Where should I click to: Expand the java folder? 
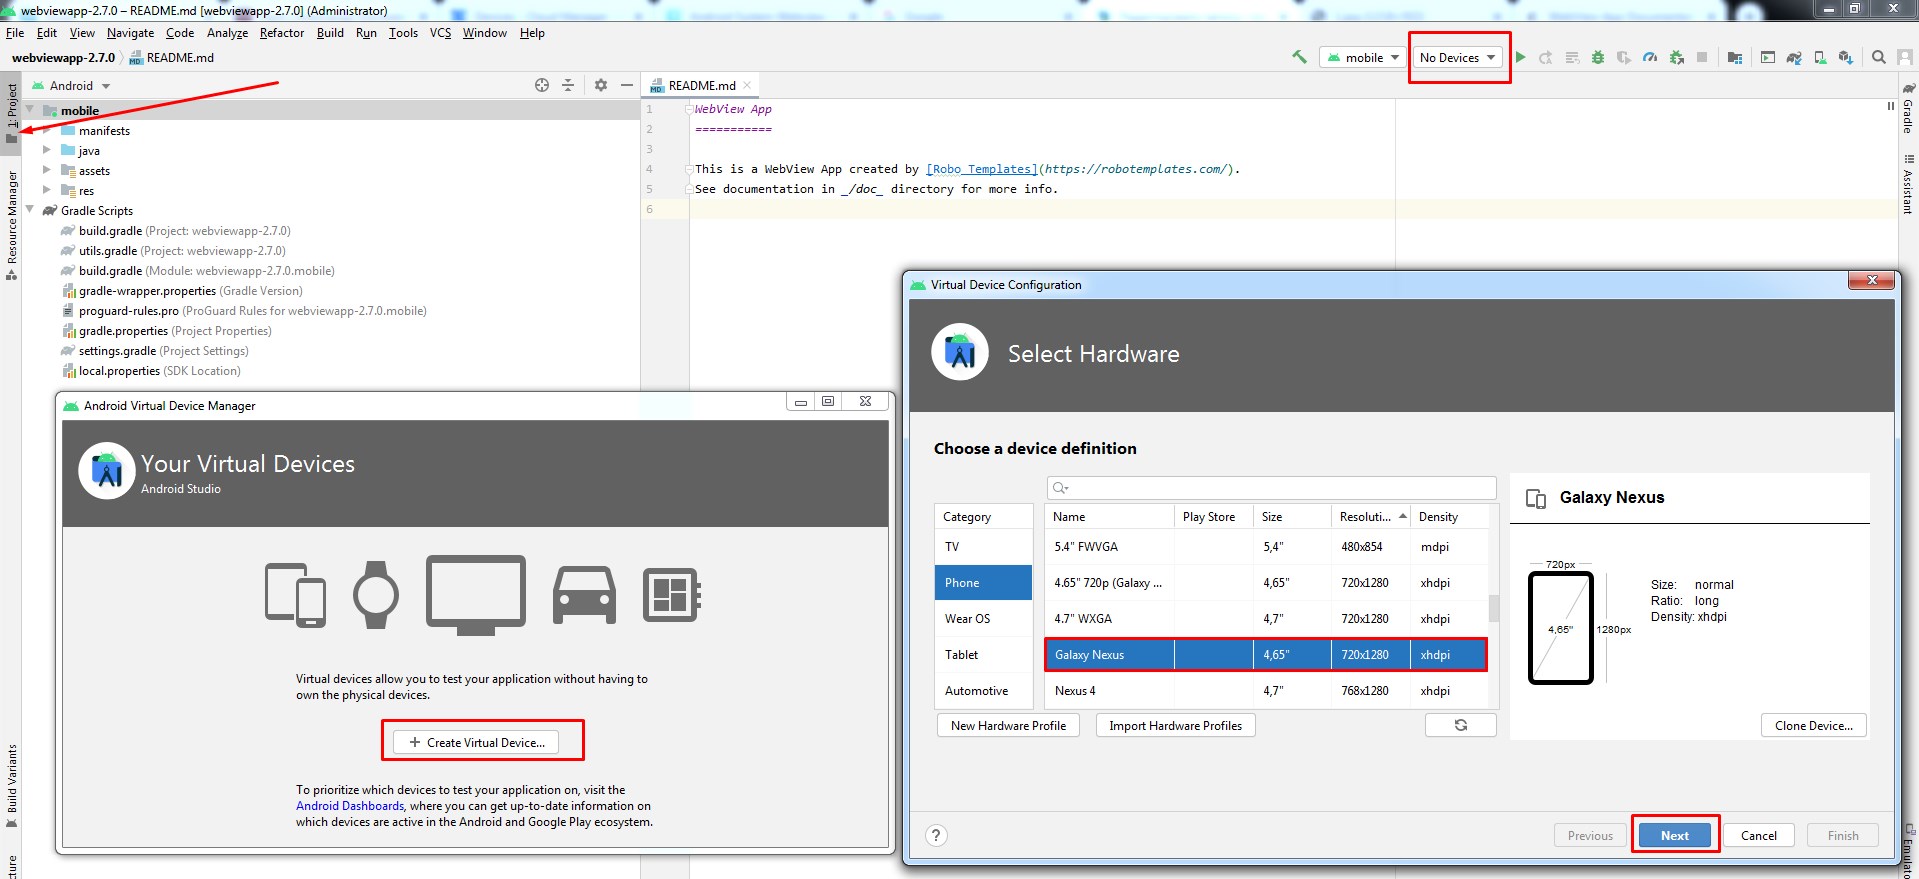(46, 150)
